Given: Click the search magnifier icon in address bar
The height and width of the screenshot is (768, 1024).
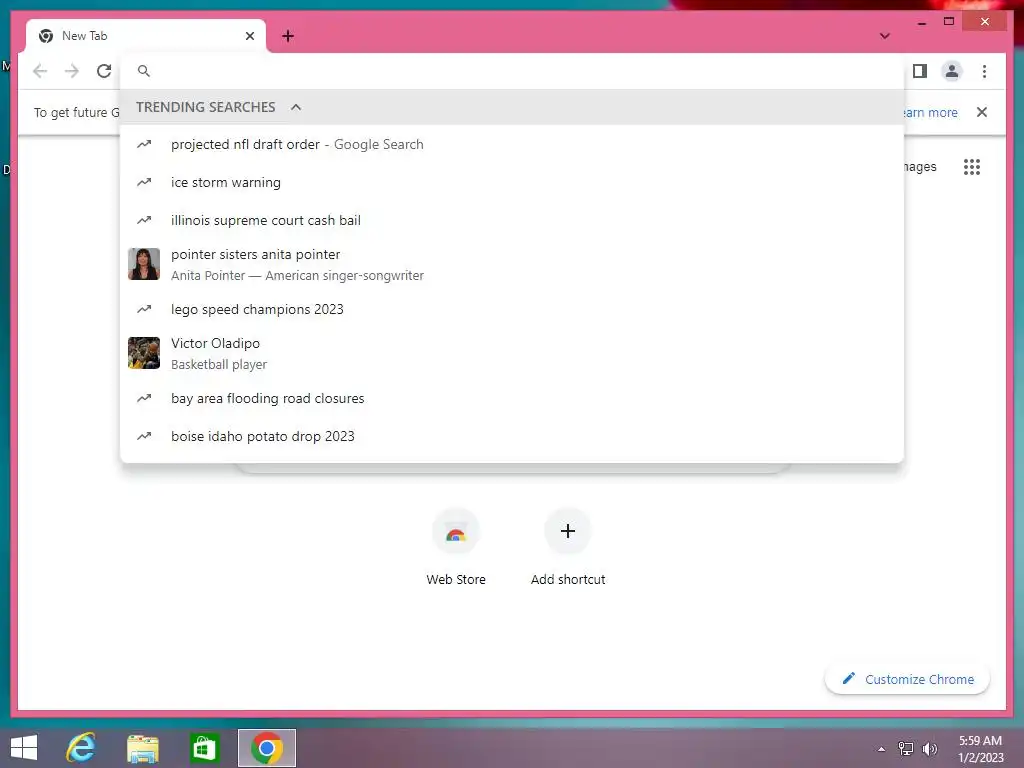Looking at the screenshot, I should pos(144,71).
